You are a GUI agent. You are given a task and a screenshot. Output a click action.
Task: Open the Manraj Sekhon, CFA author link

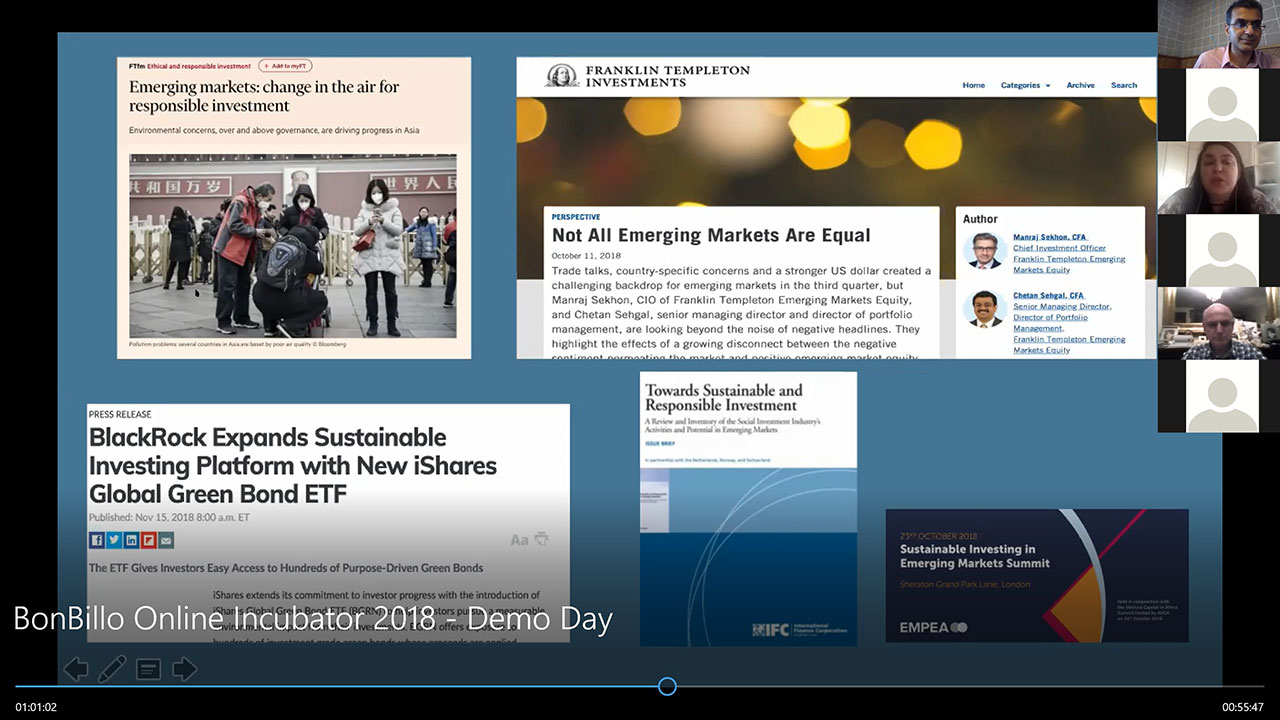pyautogui.click(x=1049, y=237)
